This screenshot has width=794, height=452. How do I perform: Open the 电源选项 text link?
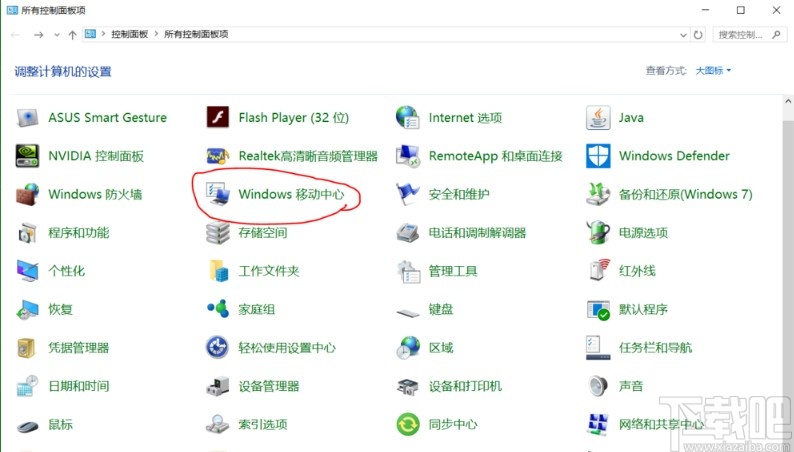[x=643, y=233]
